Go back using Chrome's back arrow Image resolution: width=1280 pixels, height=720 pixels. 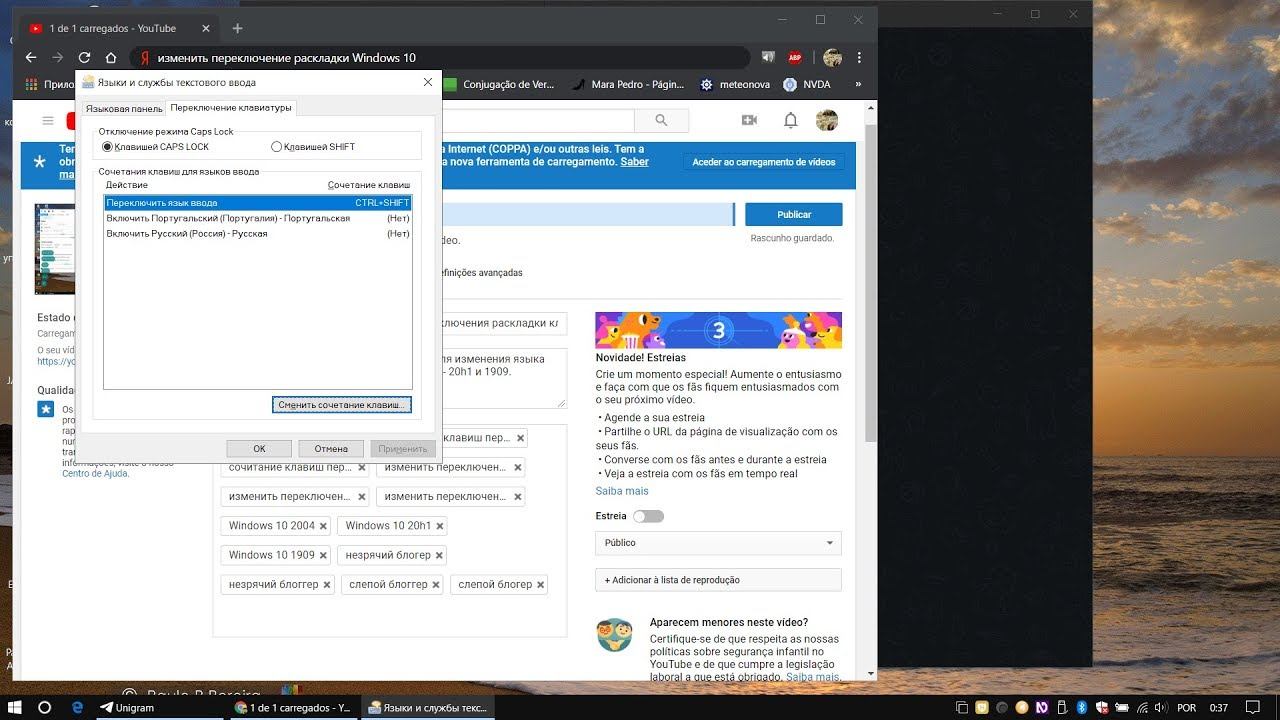pyautogui.click(x=31, y=58)
